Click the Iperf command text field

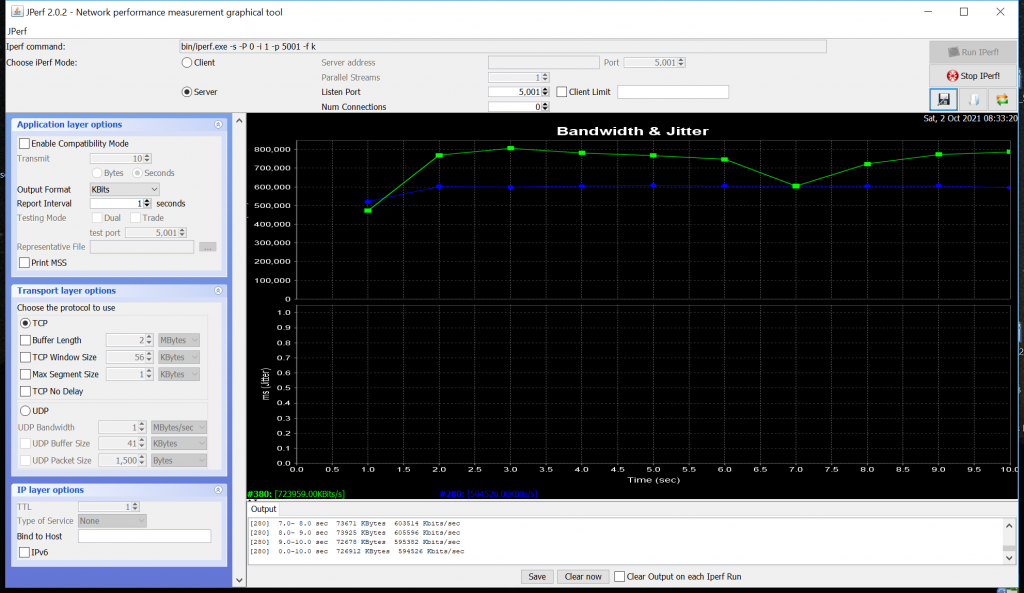(503, 46)
